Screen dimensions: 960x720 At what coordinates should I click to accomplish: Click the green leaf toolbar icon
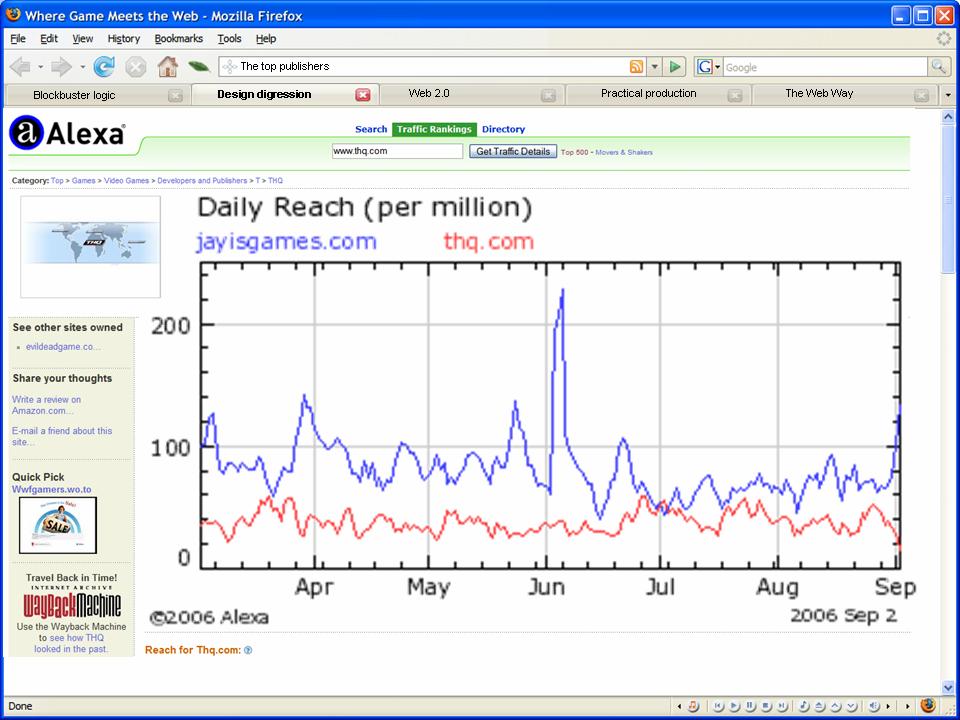(x=198, y=66)
